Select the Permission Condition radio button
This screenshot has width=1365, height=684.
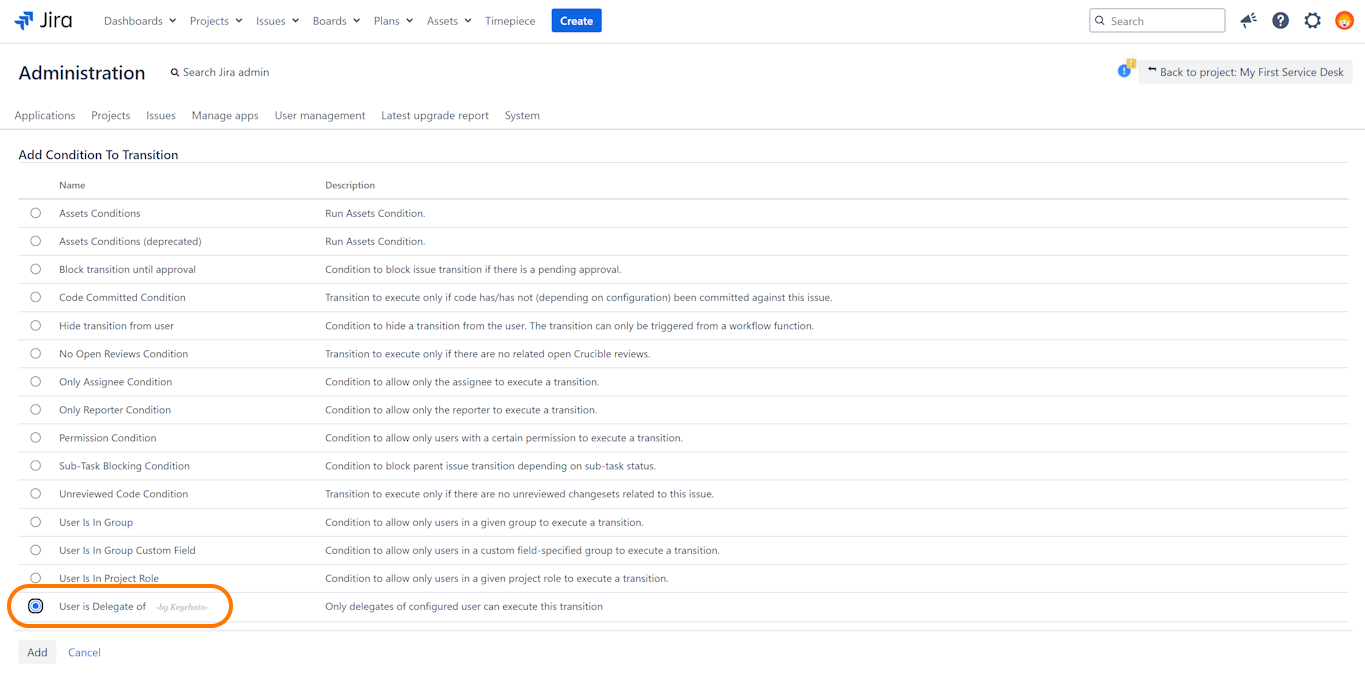(x=36, y=438)
